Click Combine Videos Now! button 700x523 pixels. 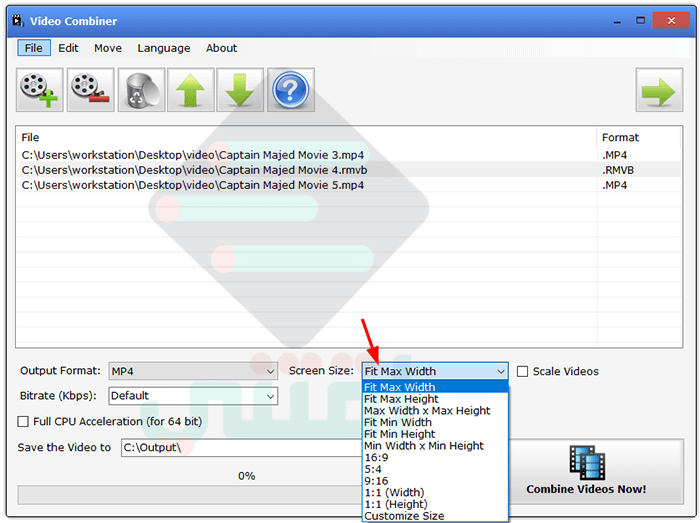[x=596, y=472]
